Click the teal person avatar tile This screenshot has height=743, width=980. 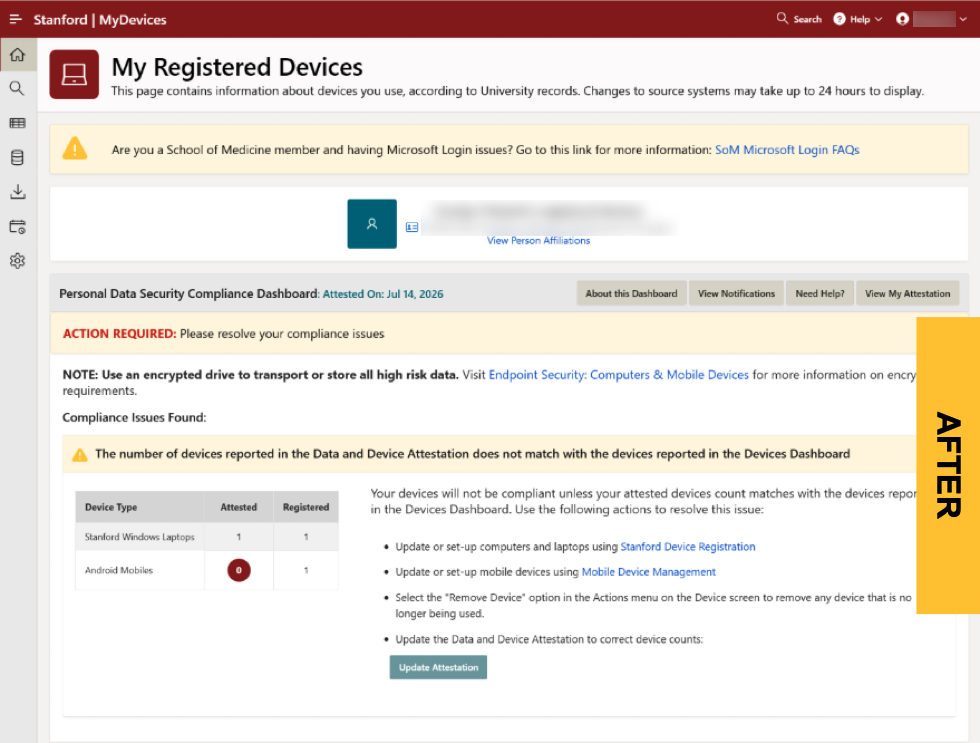[x=372, y=224]
